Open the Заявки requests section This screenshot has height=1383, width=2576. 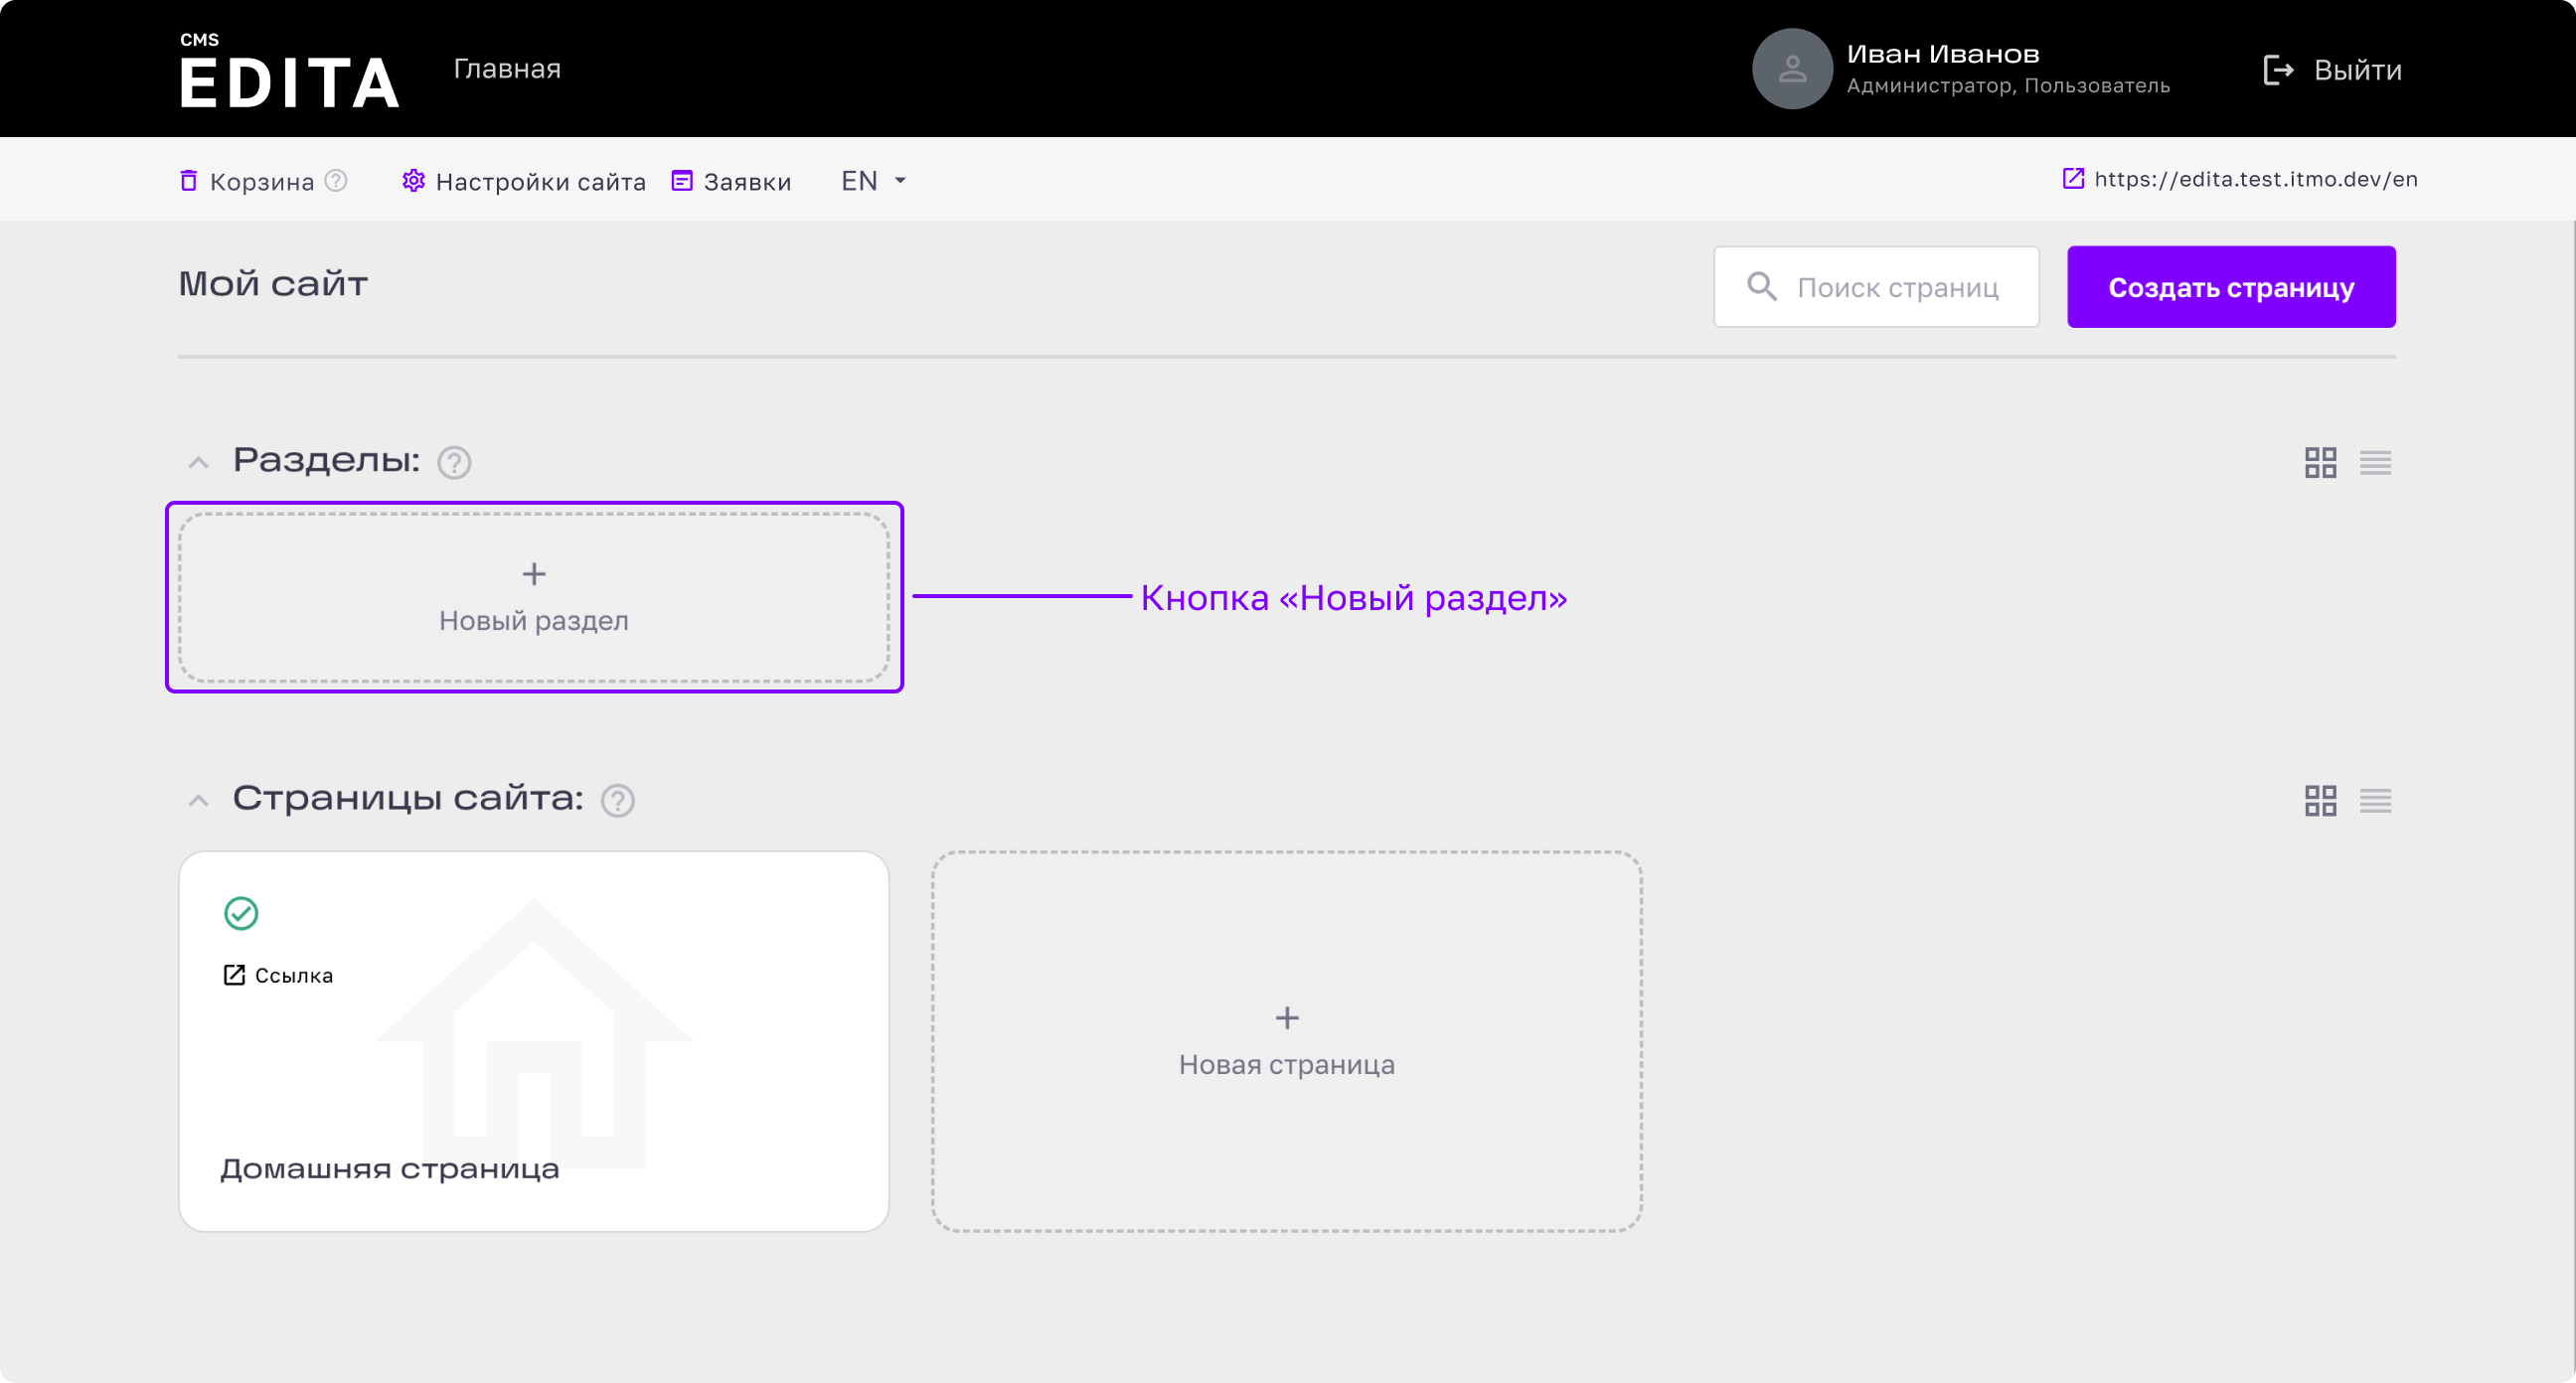[x=731, y=181]
